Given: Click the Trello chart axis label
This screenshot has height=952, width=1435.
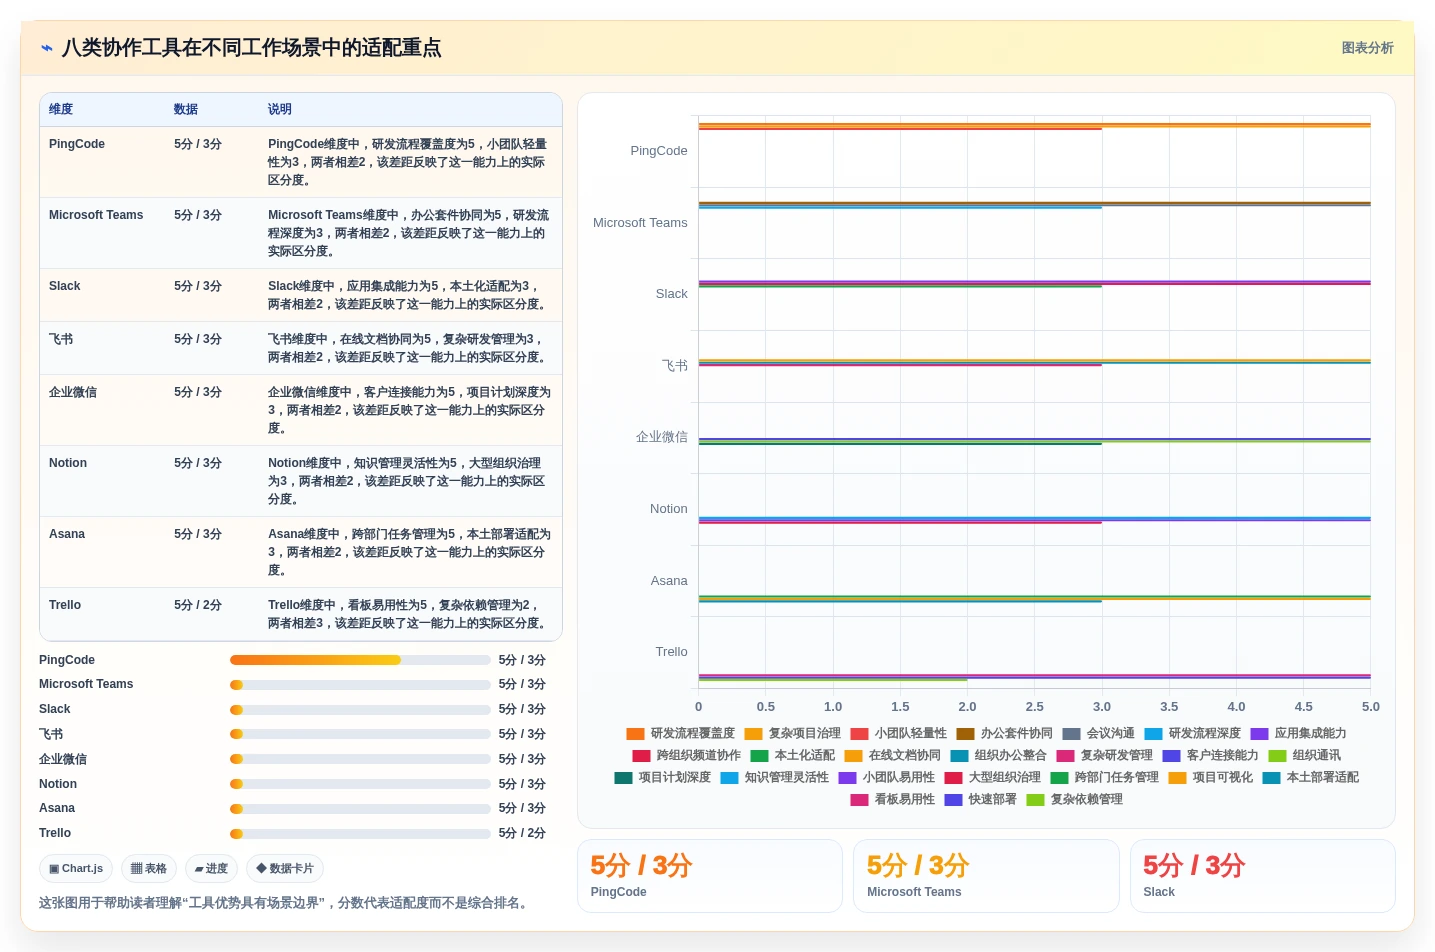Looking at the screenshot, I should click(672, 652).
